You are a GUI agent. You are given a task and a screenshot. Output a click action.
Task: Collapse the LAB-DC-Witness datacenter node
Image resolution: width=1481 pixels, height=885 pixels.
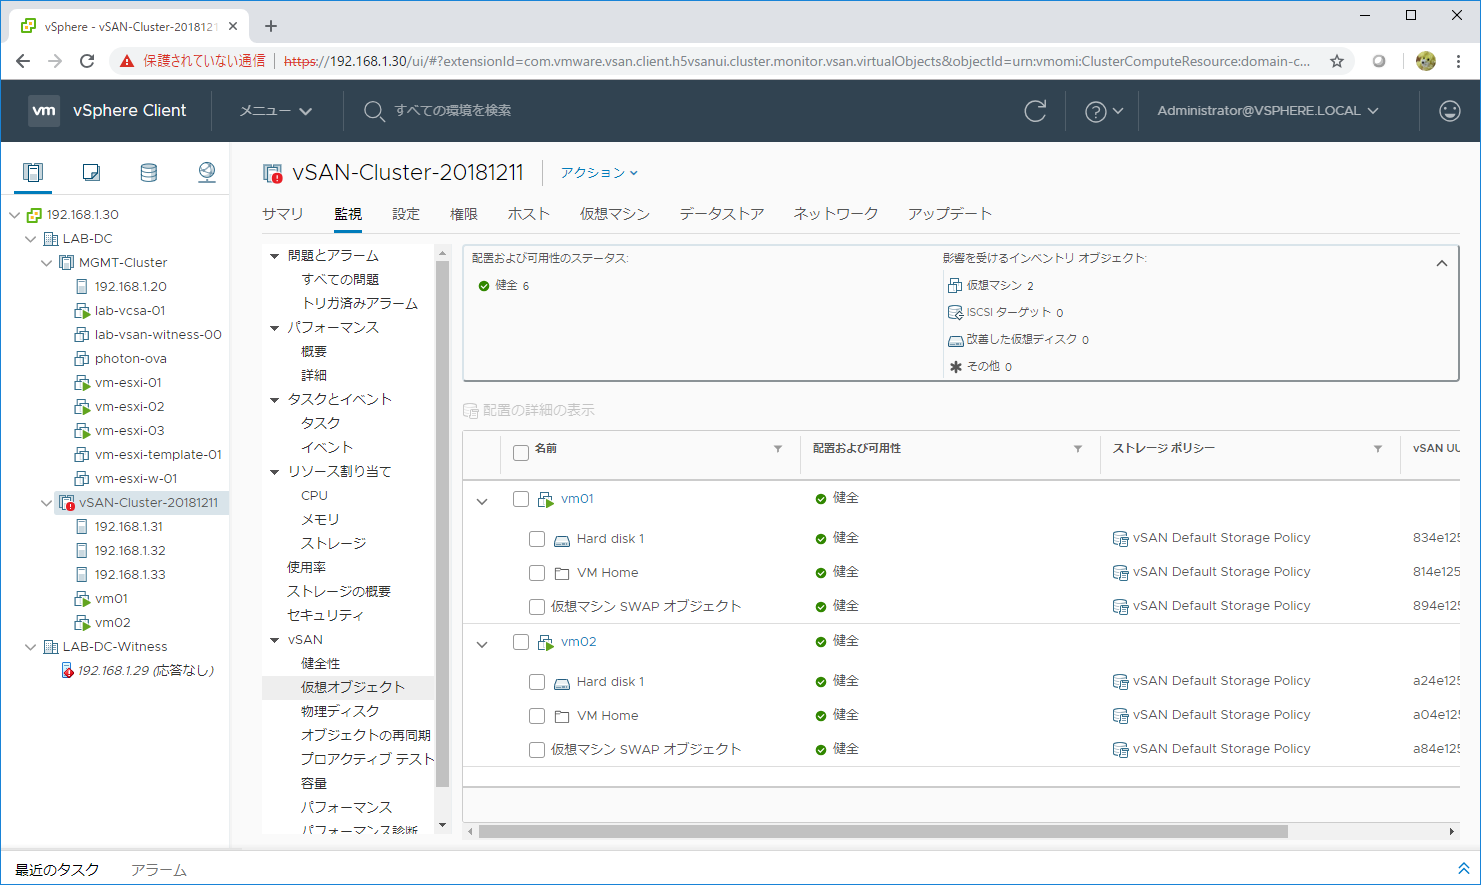[30, 647]
